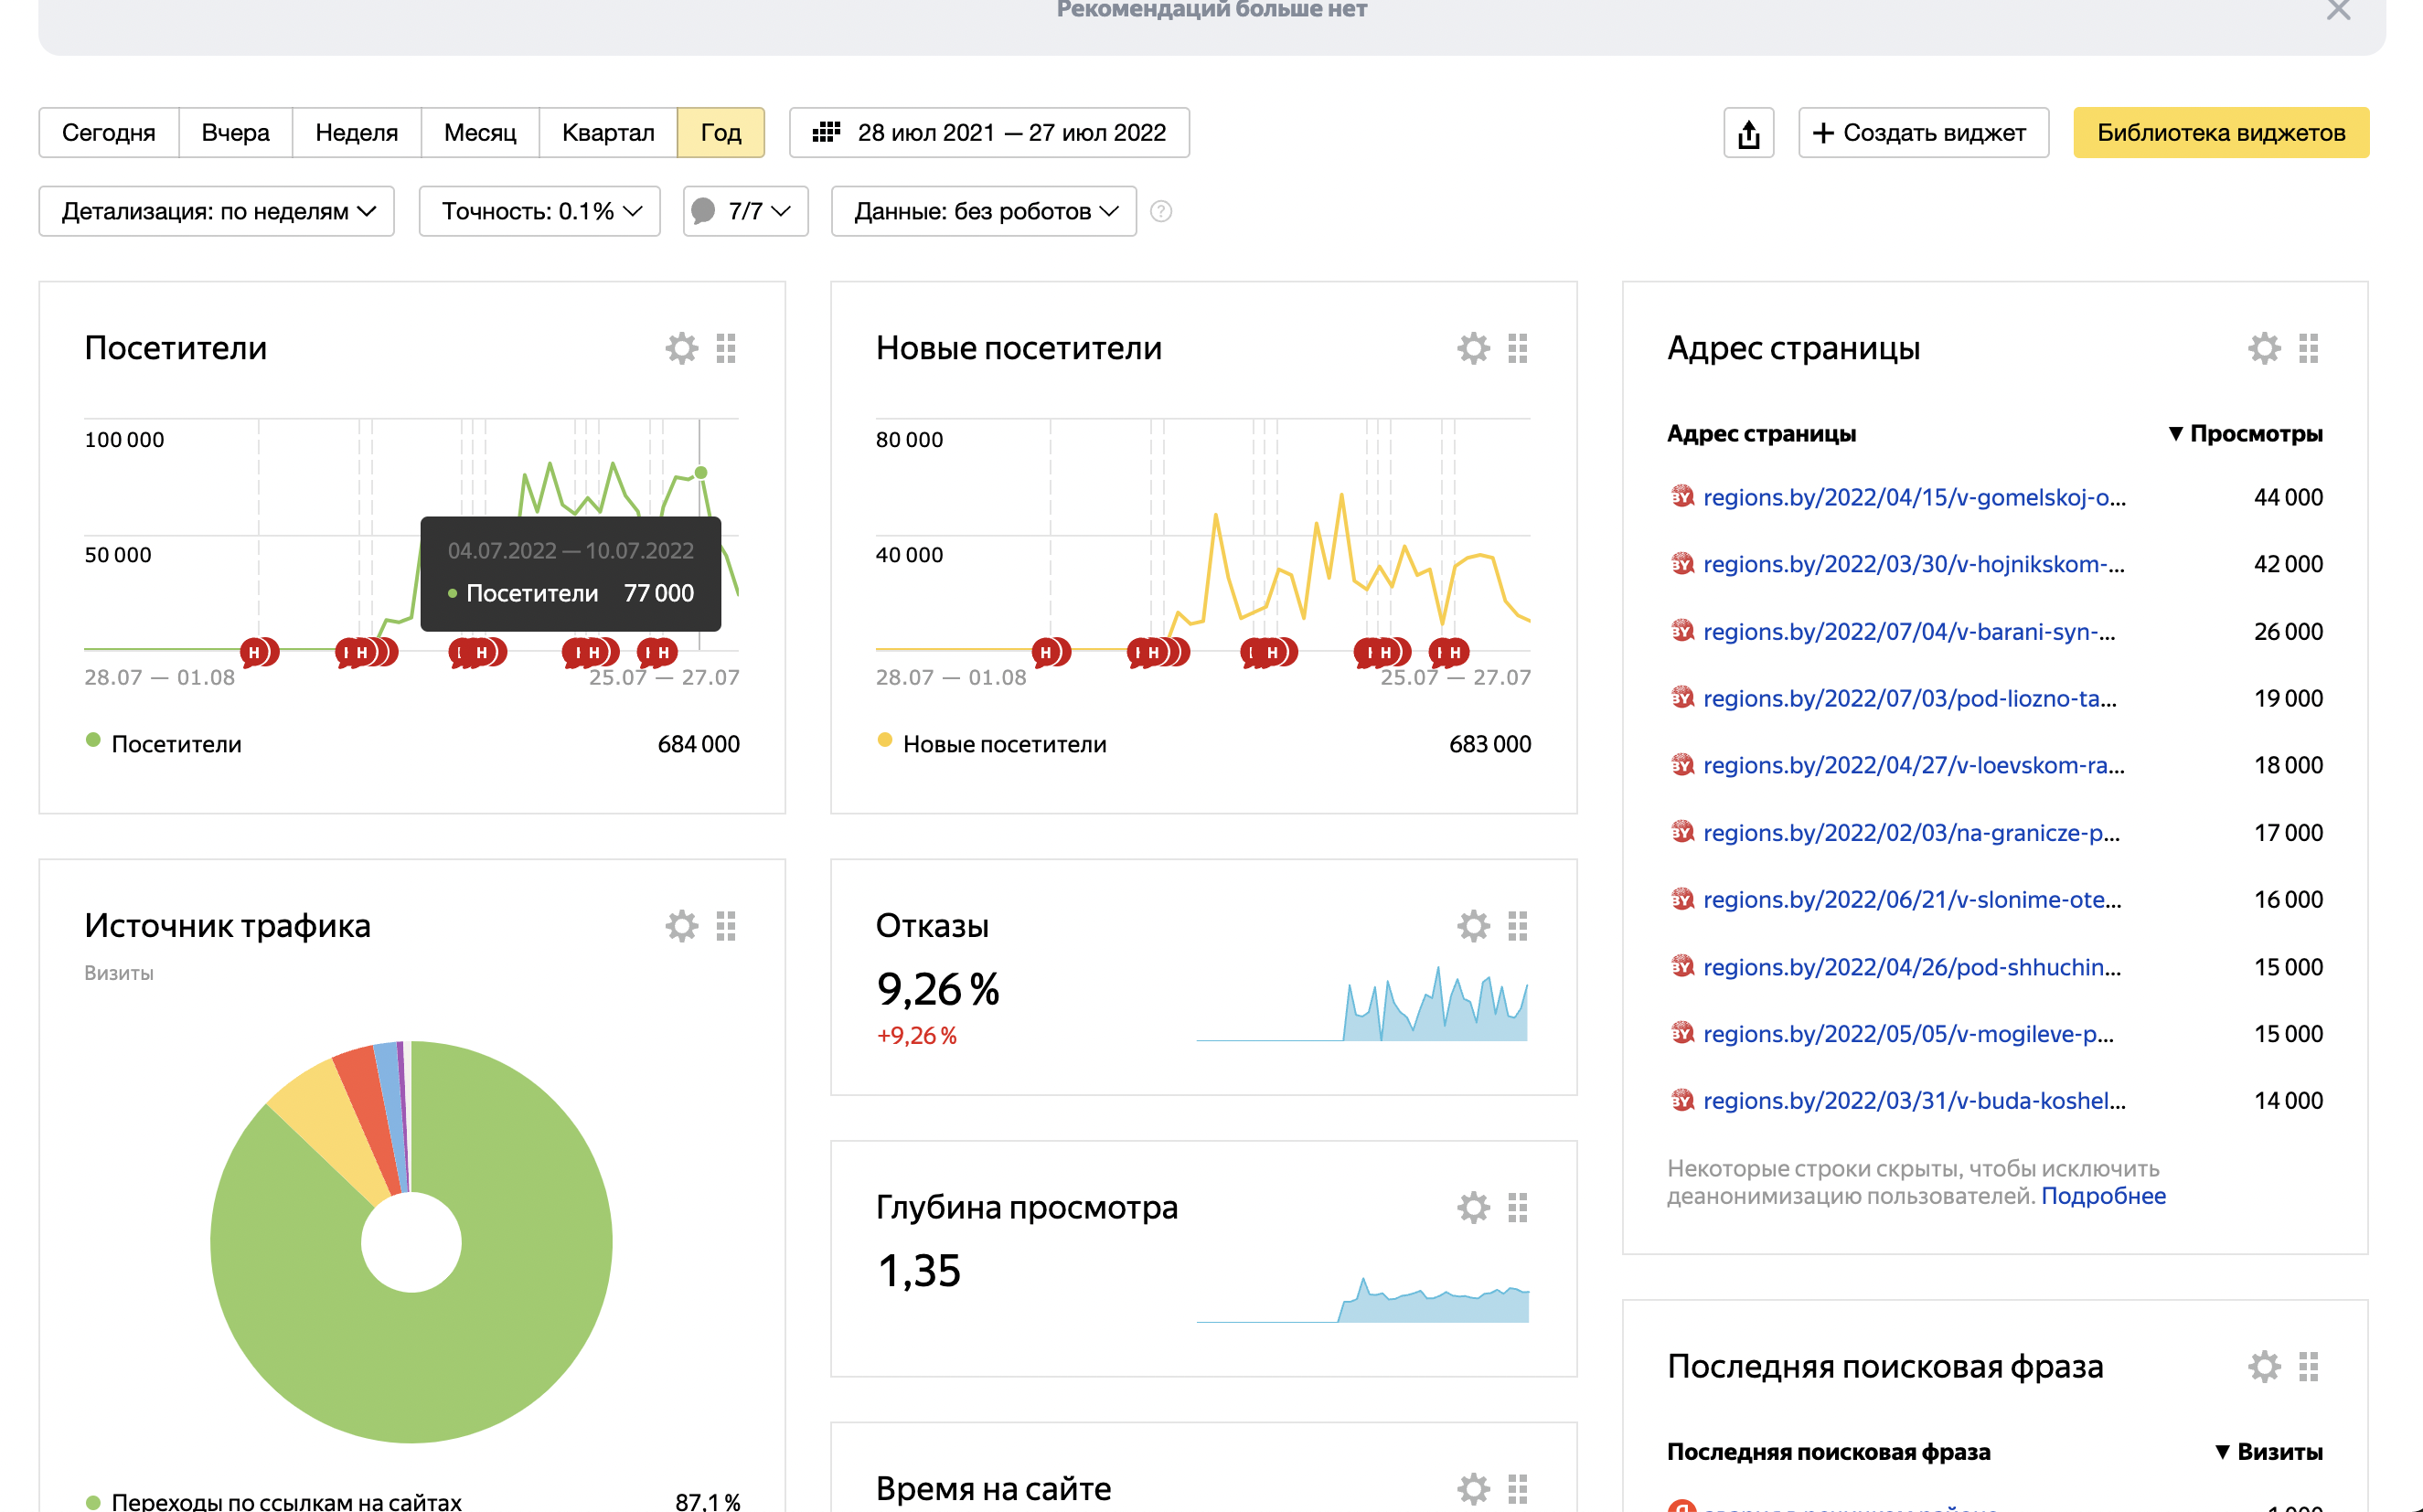Viewport: 2423px width, 1512px height.
Task: Open link regions.by/2022/04/26/pod-shhuchin...
Action: (x=1912, y=967)
